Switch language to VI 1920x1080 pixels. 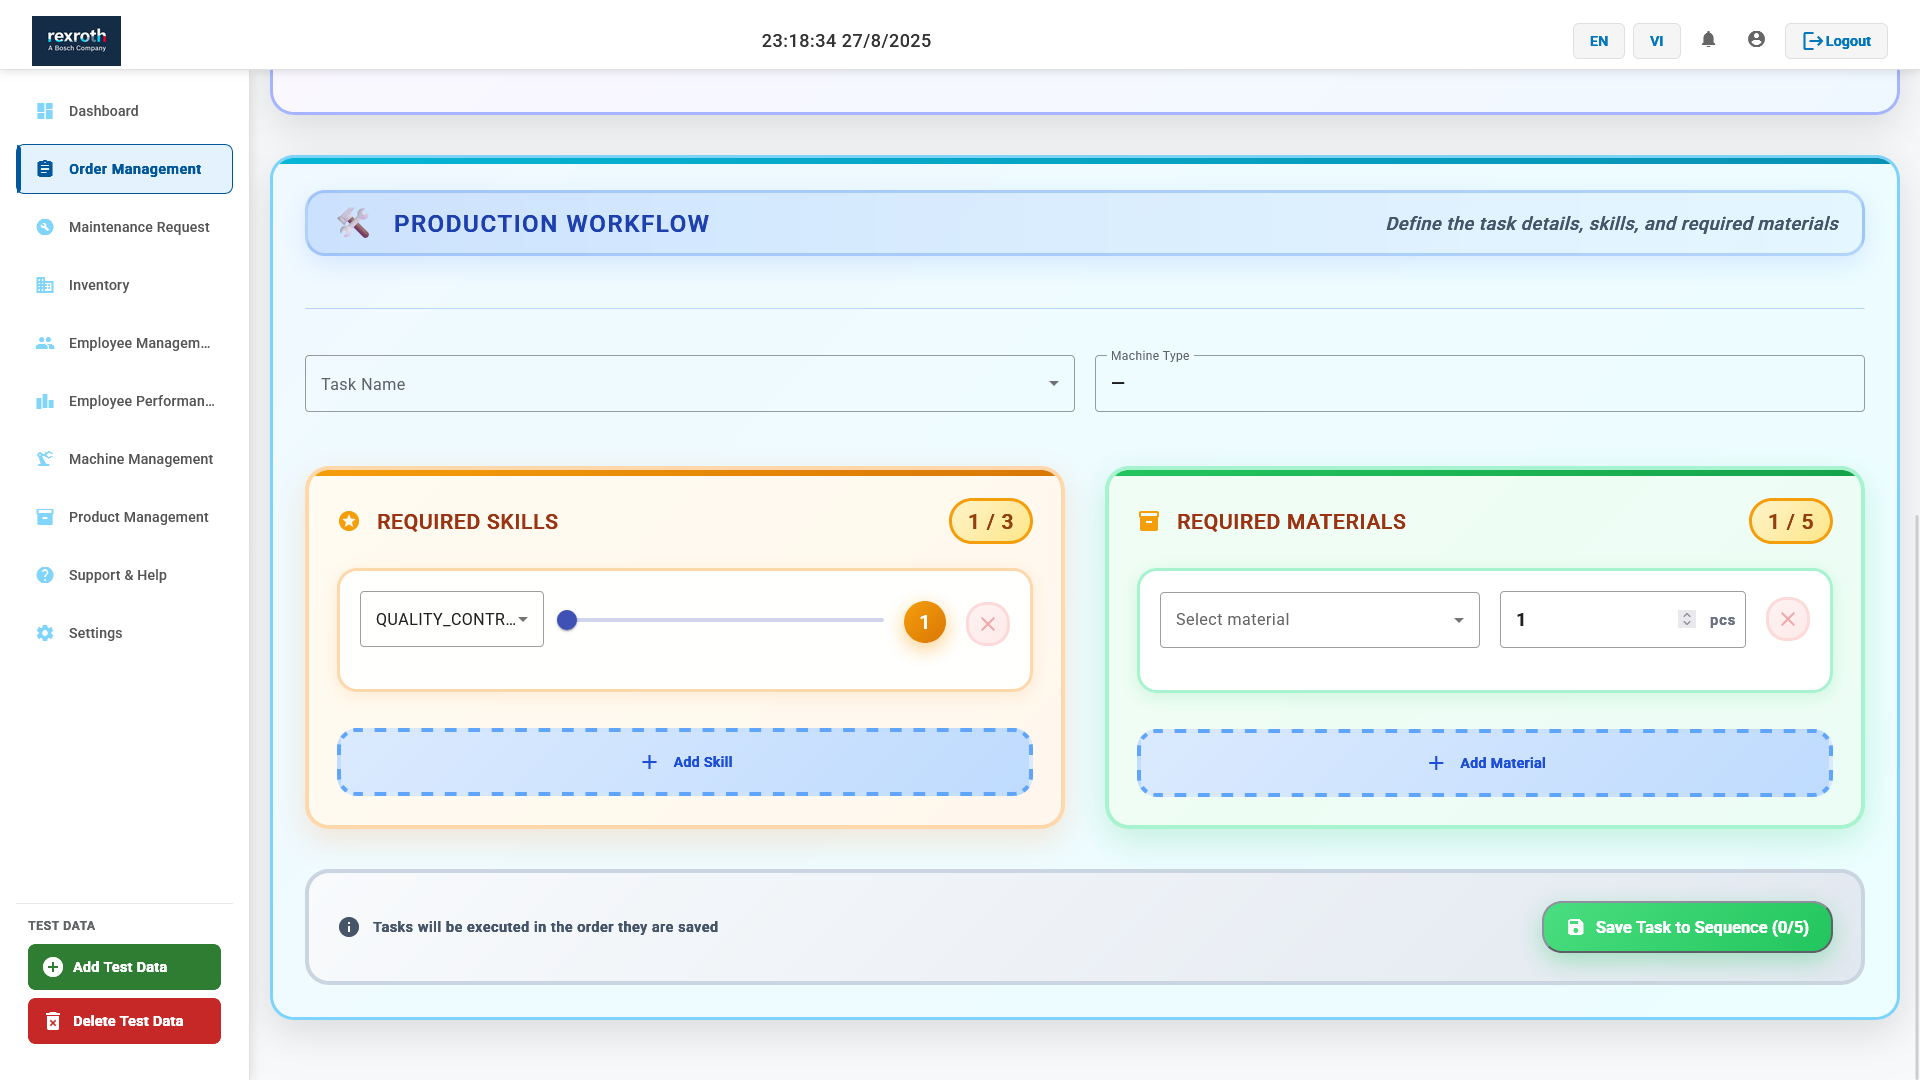[1656, 41]
